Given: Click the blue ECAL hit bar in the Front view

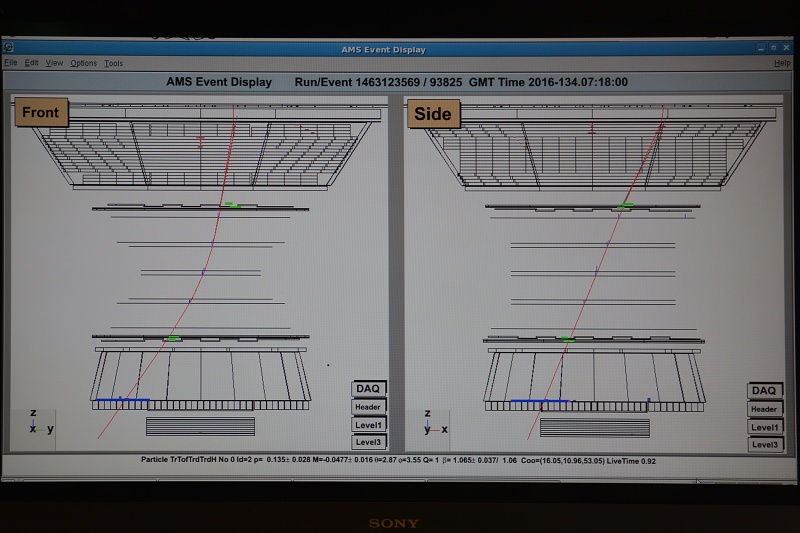Looking at the screenshot, I should [122, 399].
